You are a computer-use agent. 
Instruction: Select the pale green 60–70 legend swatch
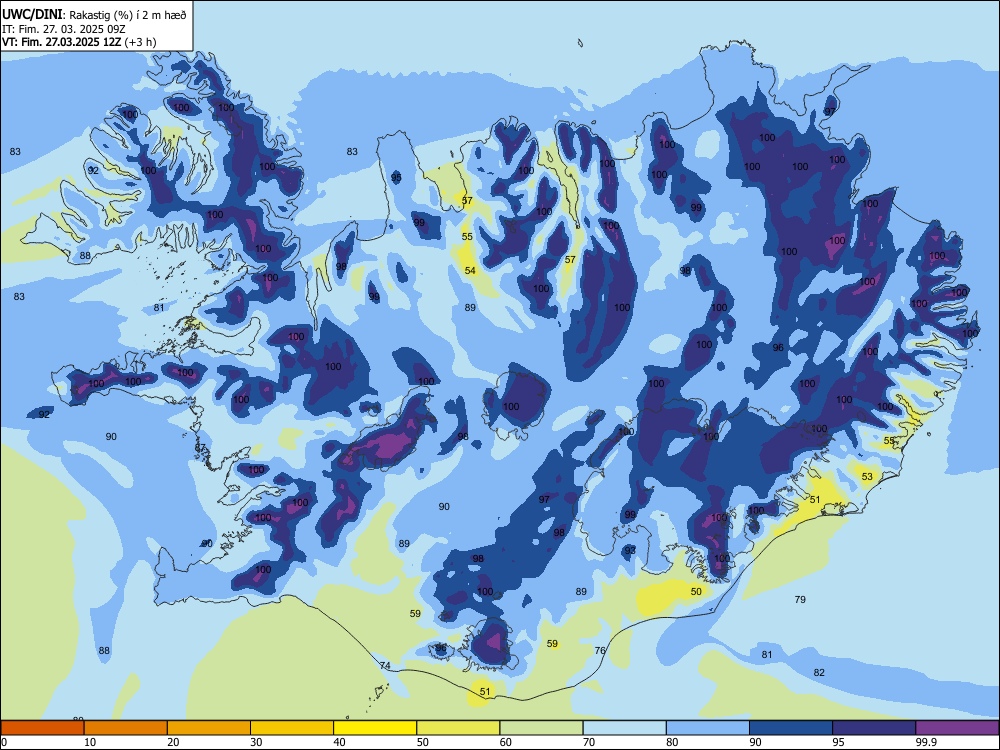pyautogui.click(x=541, y=728)
